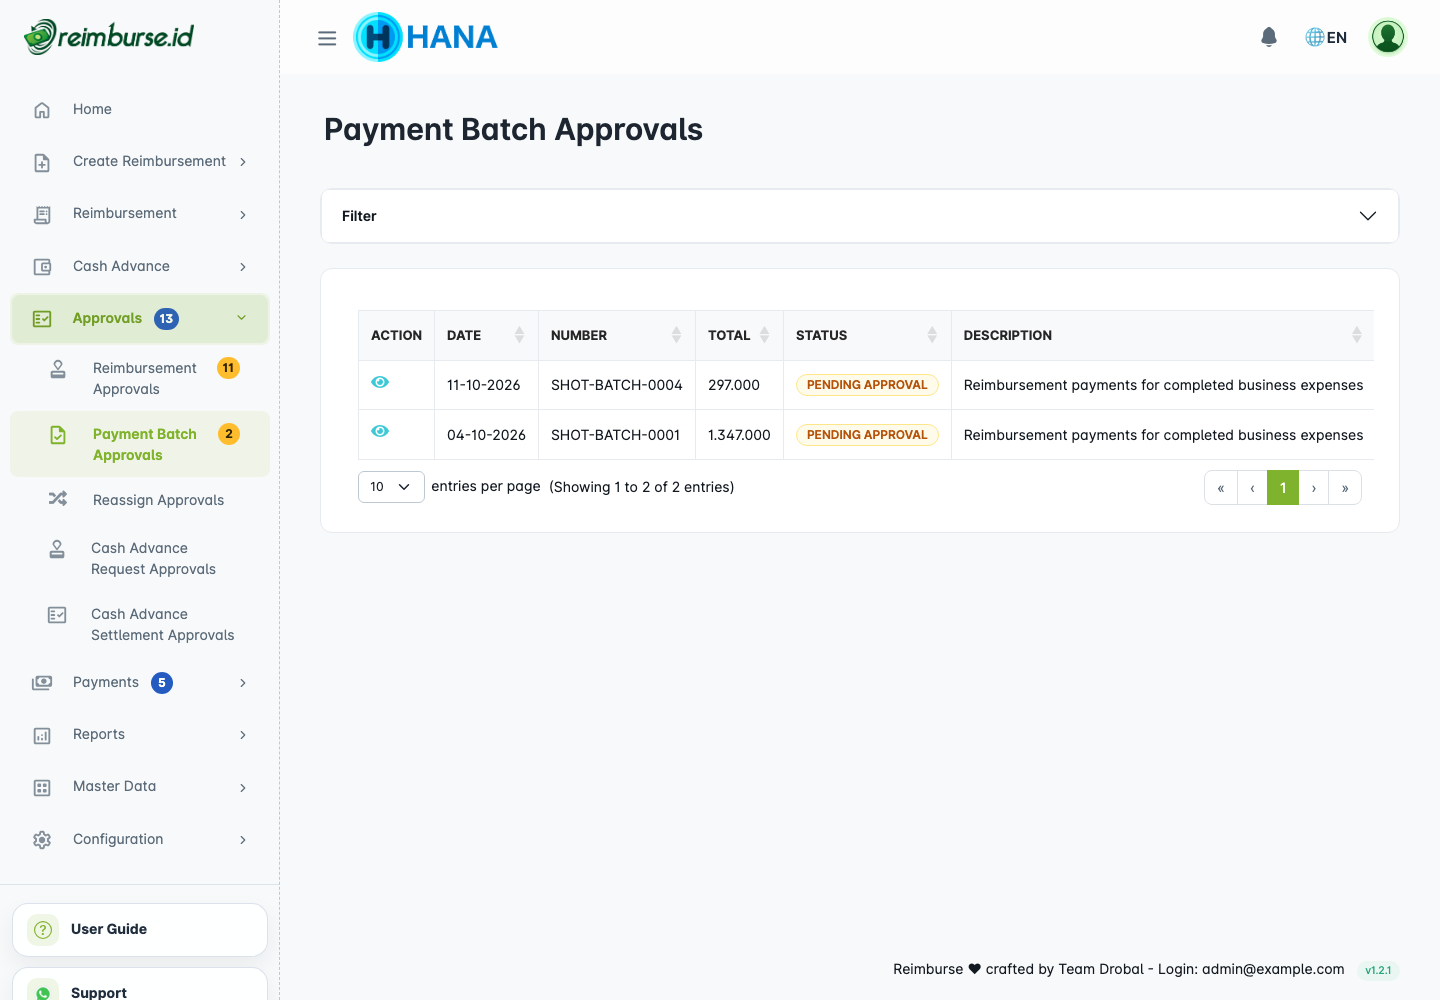This screenshot has height=1000, width=1440.
Task: Expand the Filter panel
Action: click(860, 216)
